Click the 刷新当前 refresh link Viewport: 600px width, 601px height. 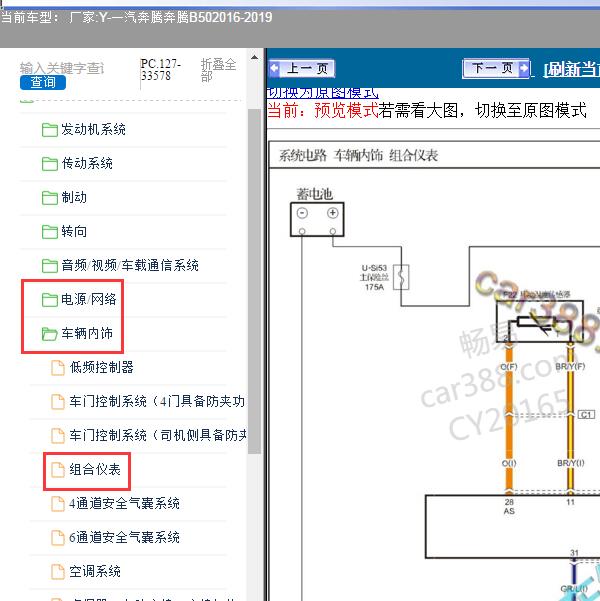coord(572,69)
